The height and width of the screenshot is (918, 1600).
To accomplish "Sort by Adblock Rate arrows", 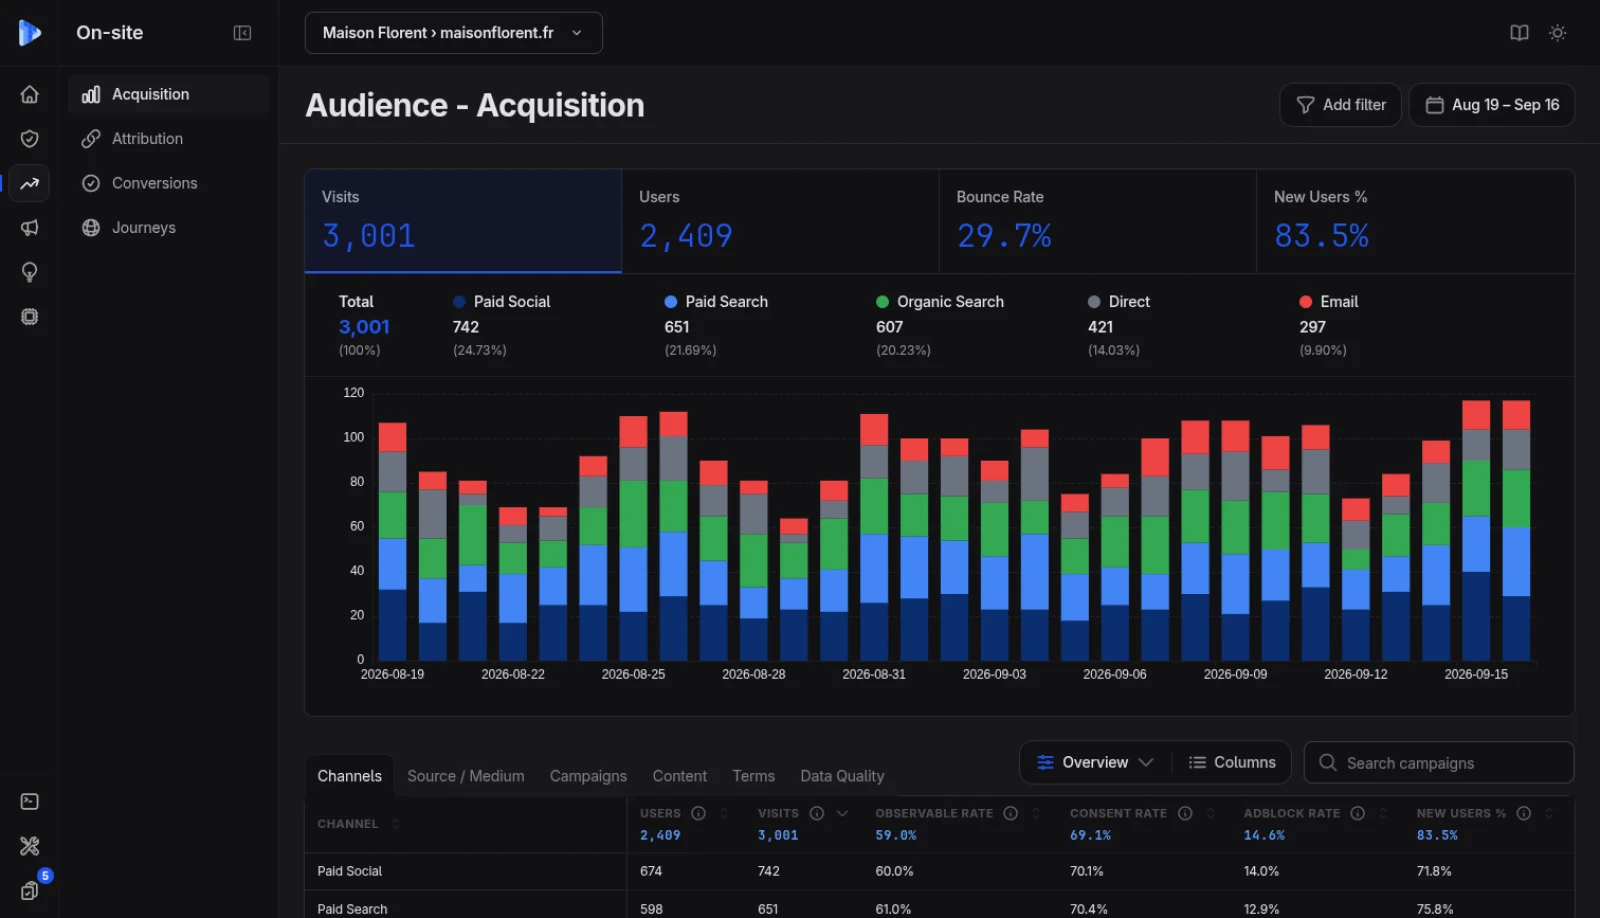I will coord(1383,813).
